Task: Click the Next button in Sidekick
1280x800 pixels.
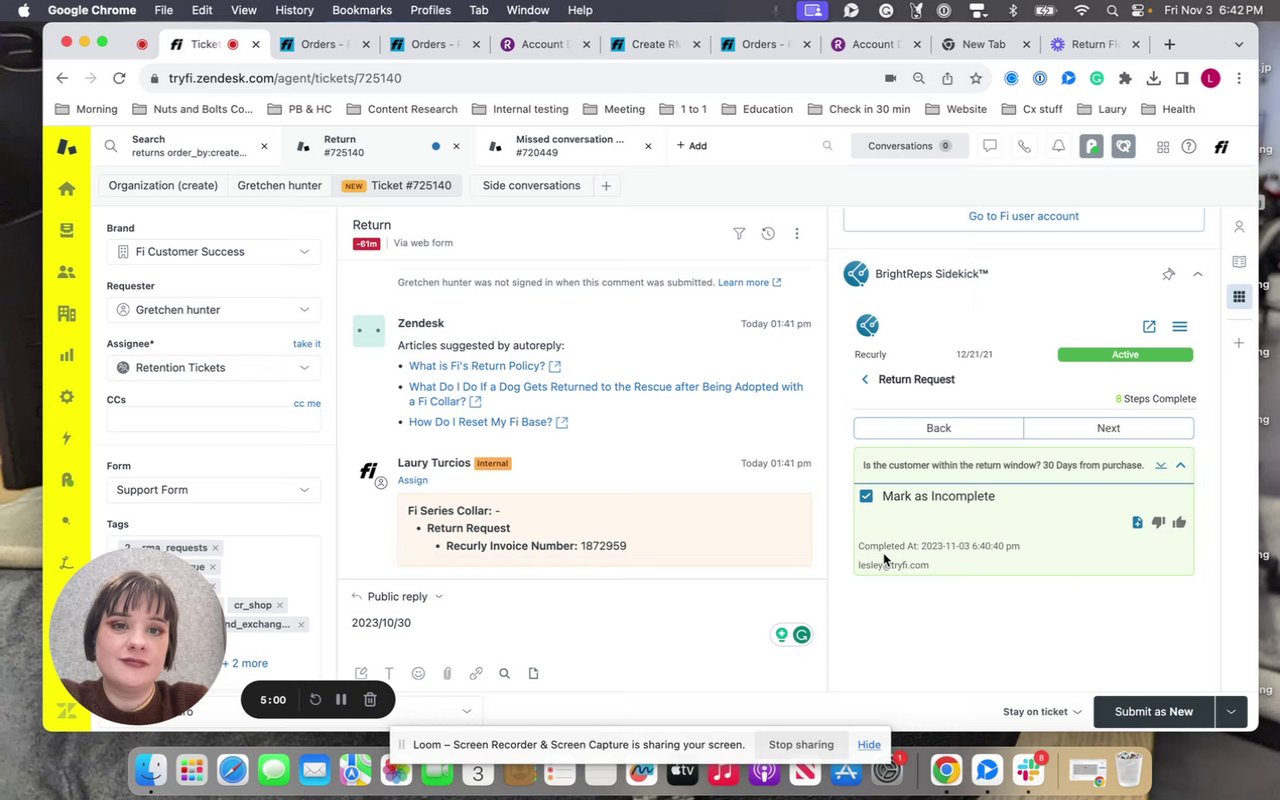Action: 1108,428
